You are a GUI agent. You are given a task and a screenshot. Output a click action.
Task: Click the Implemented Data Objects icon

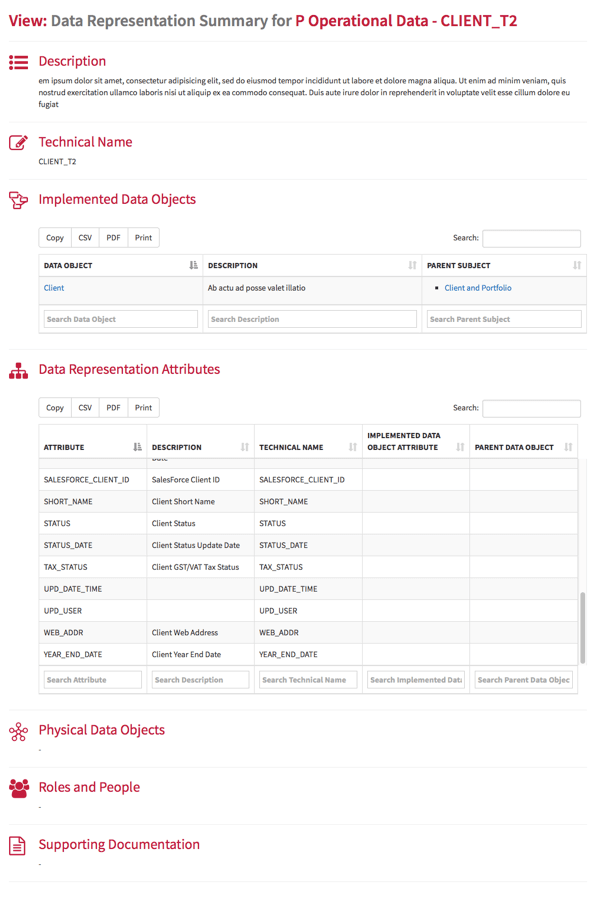click(18, 200)
